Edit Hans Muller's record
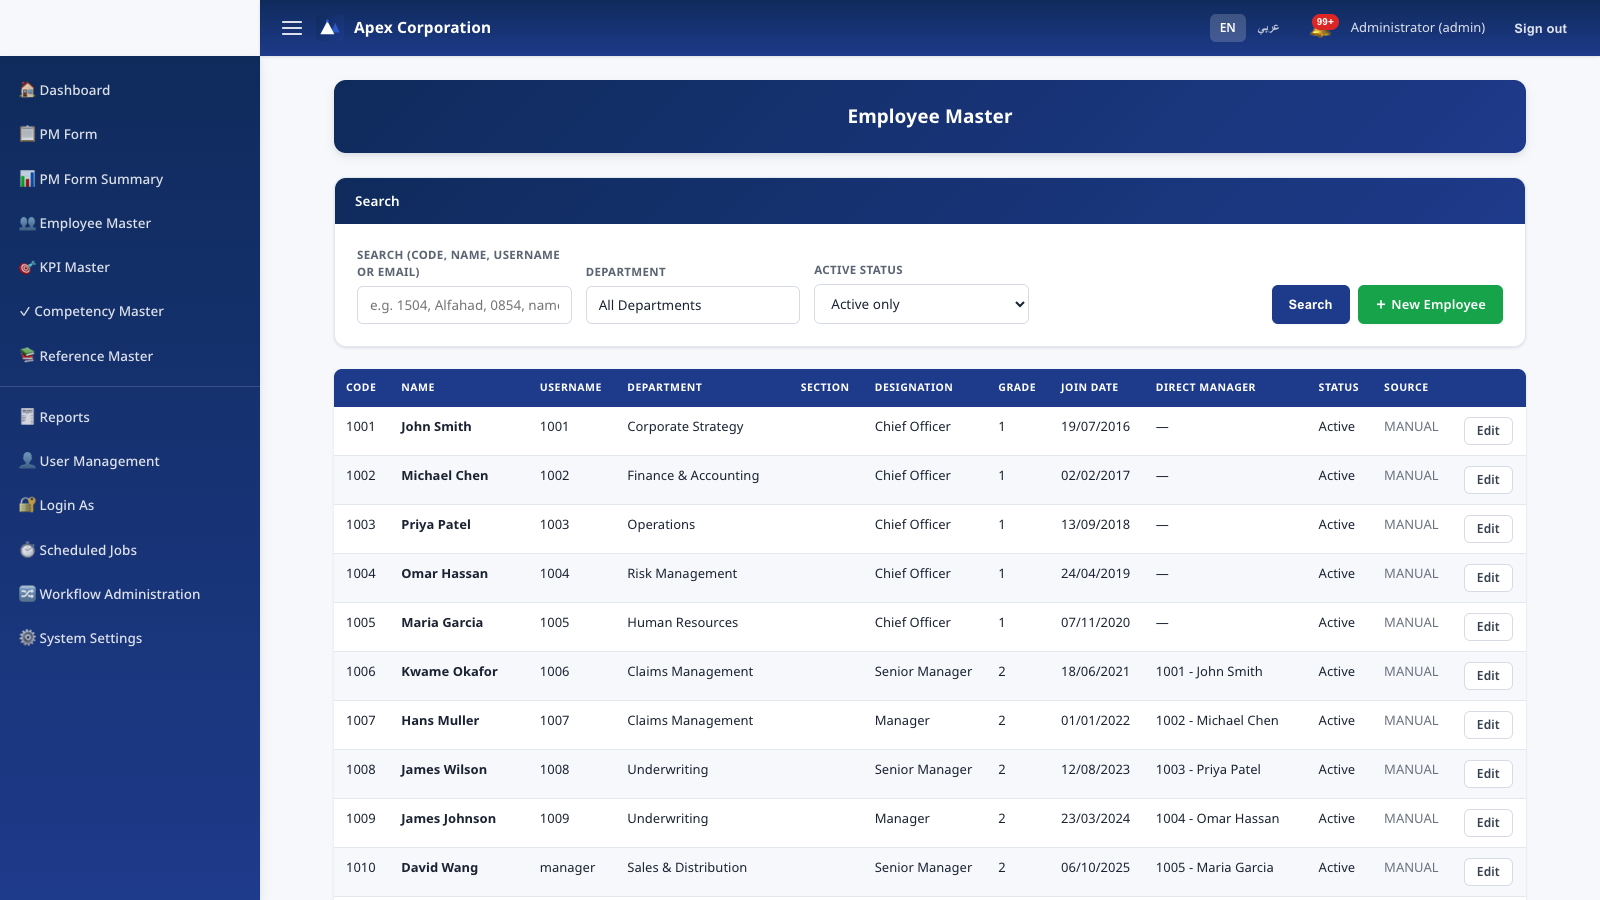The image size is (1600, 900). click(1488, 725)
